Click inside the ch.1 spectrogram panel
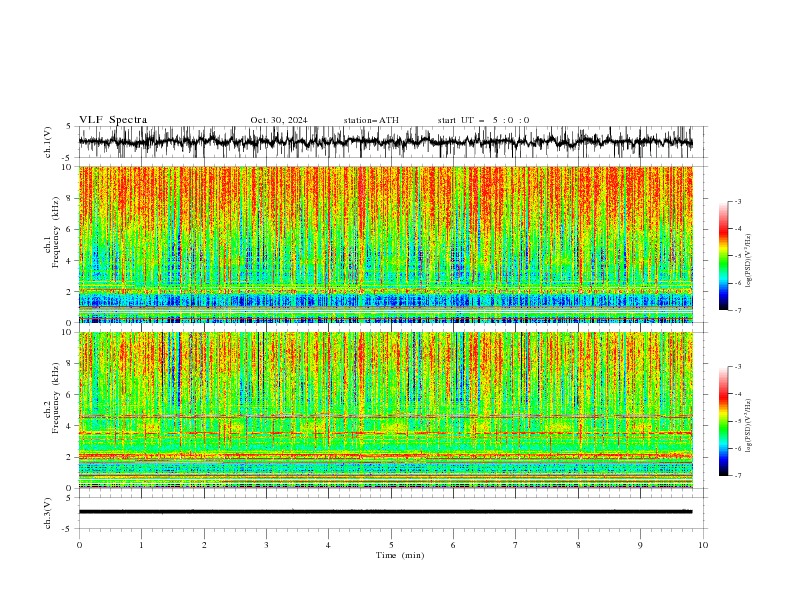This screenshot has height=612, width=792. (x=385, y=244)
